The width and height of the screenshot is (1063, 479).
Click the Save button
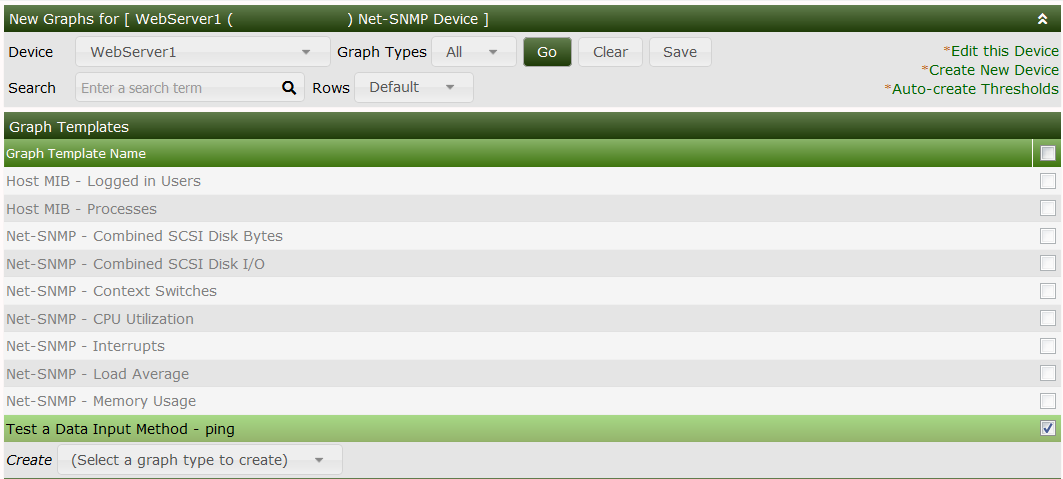pyautogui.click(x=680, y=52)
